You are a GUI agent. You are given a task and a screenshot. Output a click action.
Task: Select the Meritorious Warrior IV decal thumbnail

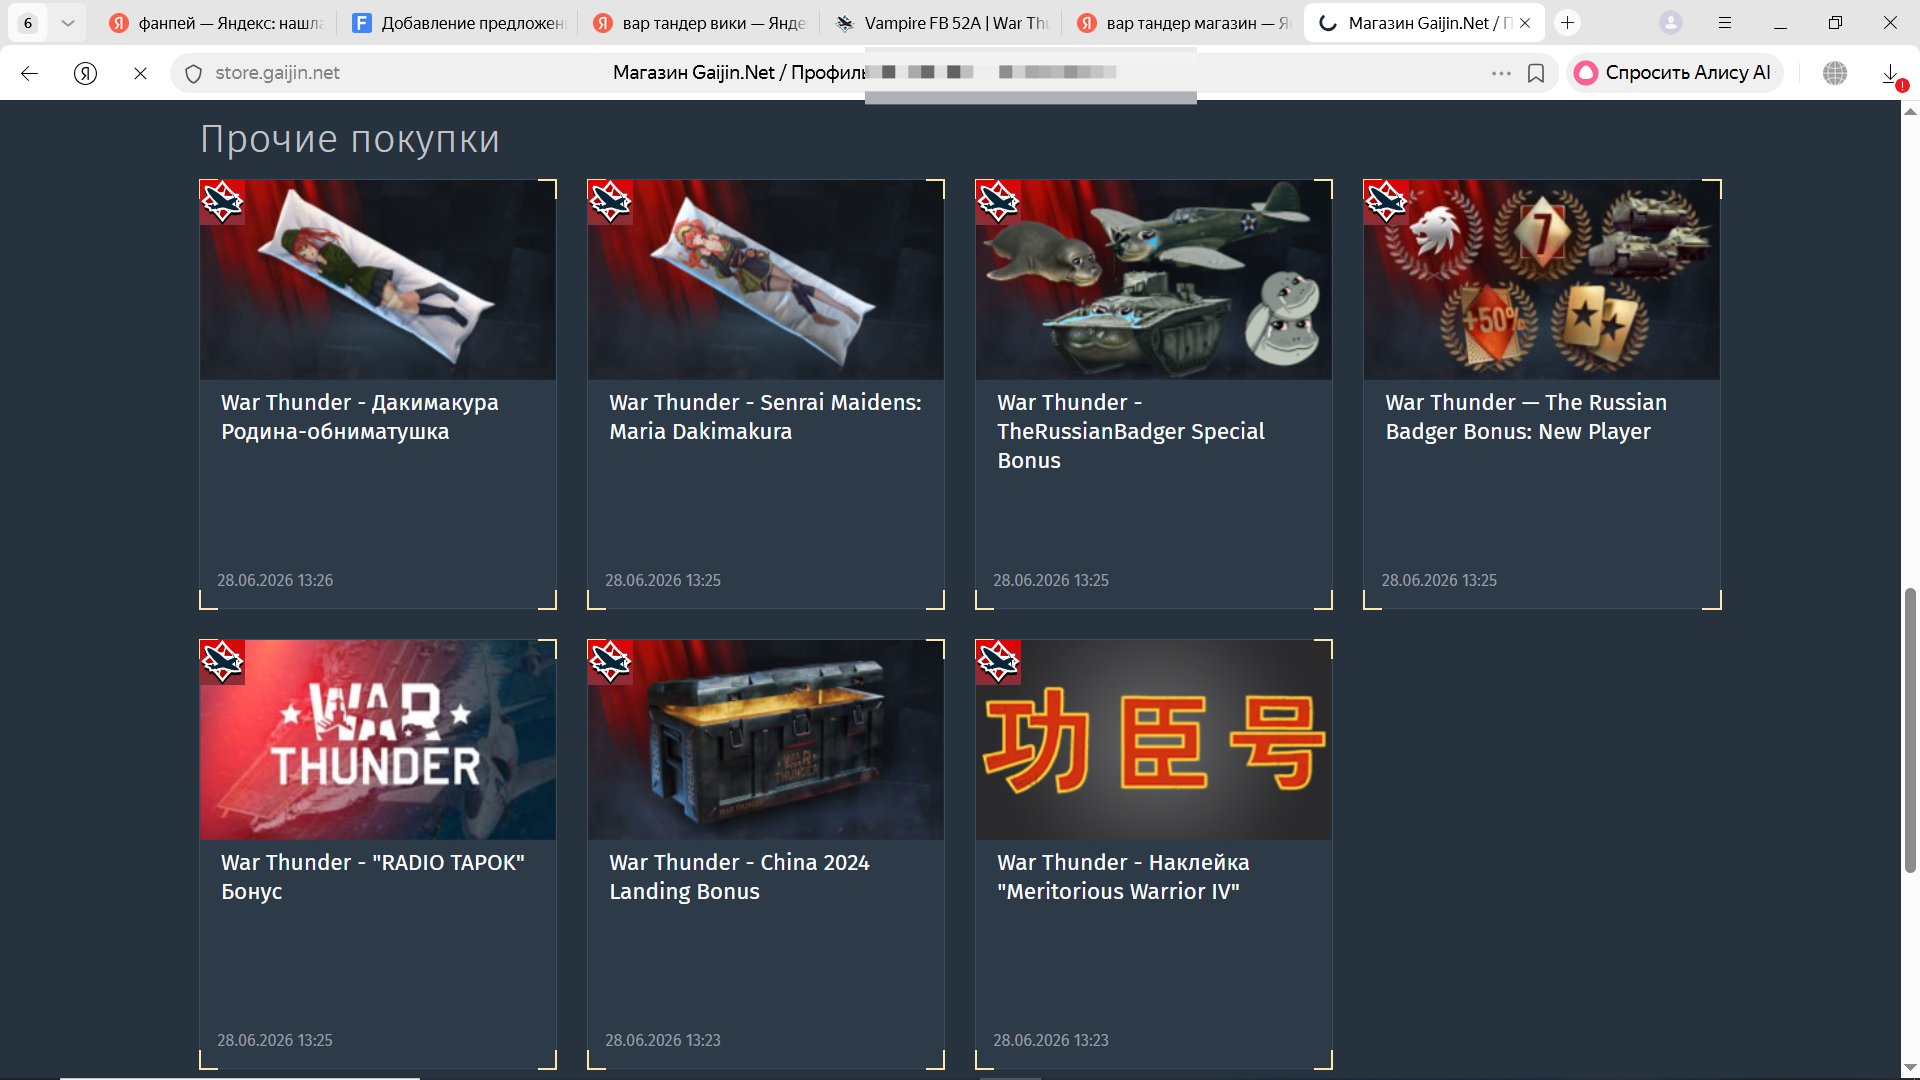tap(1153, 740)
